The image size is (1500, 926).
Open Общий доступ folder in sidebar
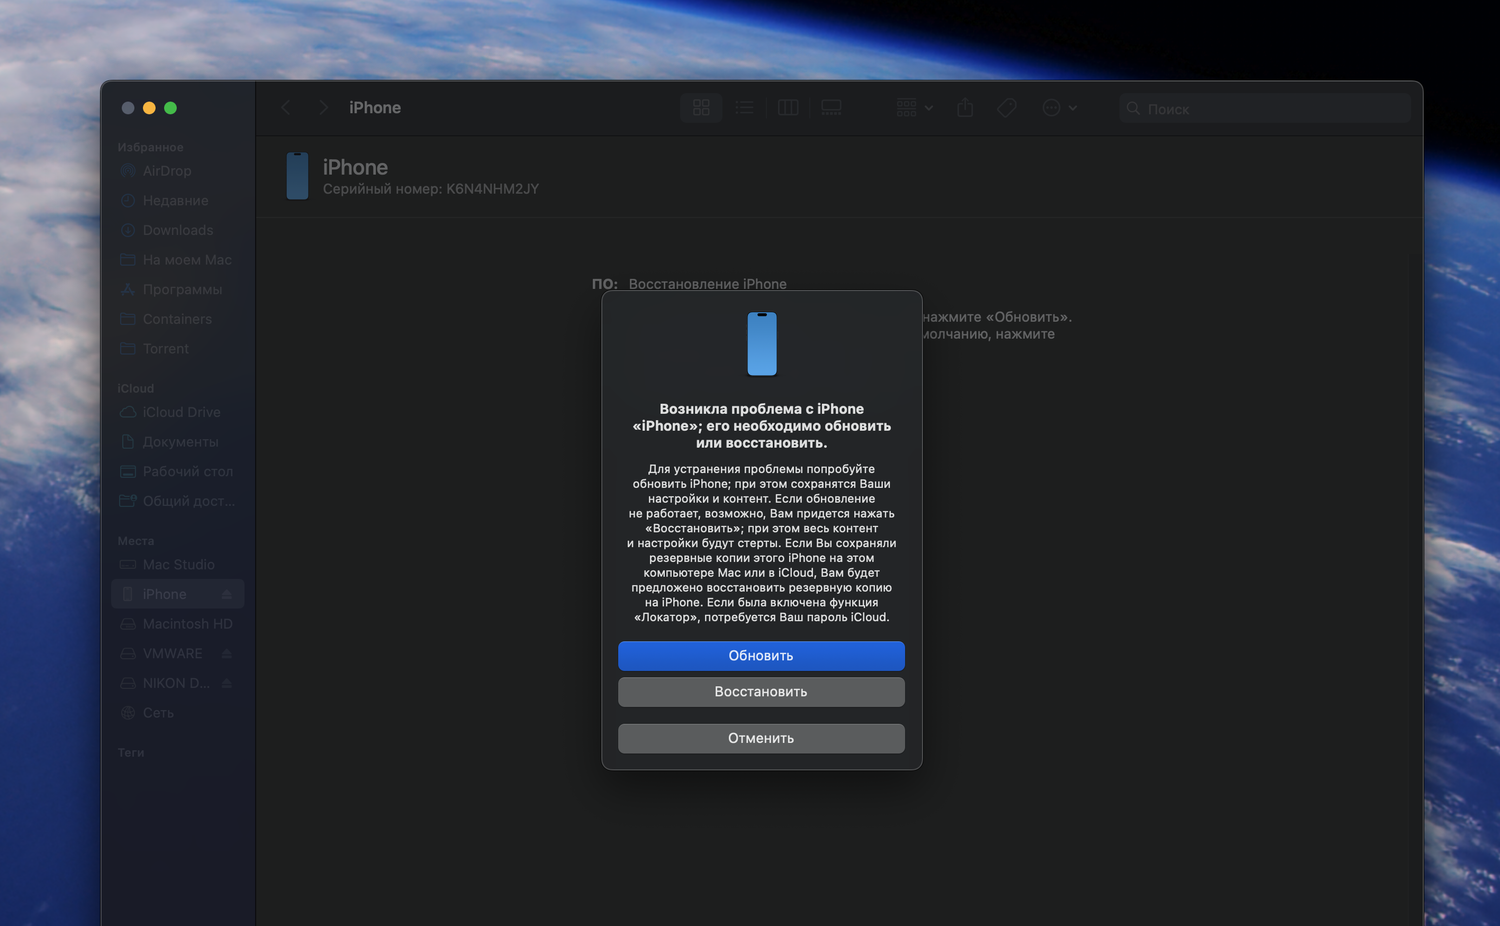[x=178, y=501]
